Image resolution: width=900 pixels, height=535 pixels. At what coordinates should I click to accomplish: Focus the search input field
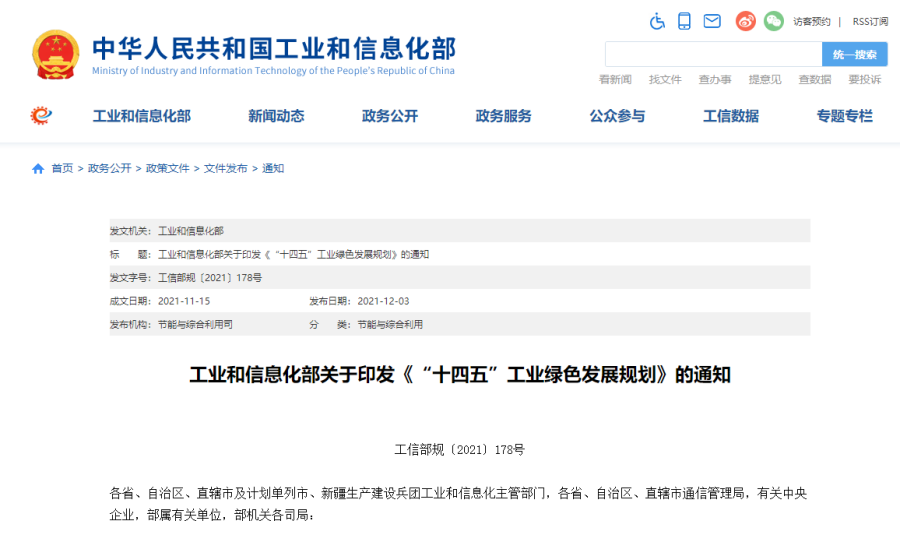[713, 54]
